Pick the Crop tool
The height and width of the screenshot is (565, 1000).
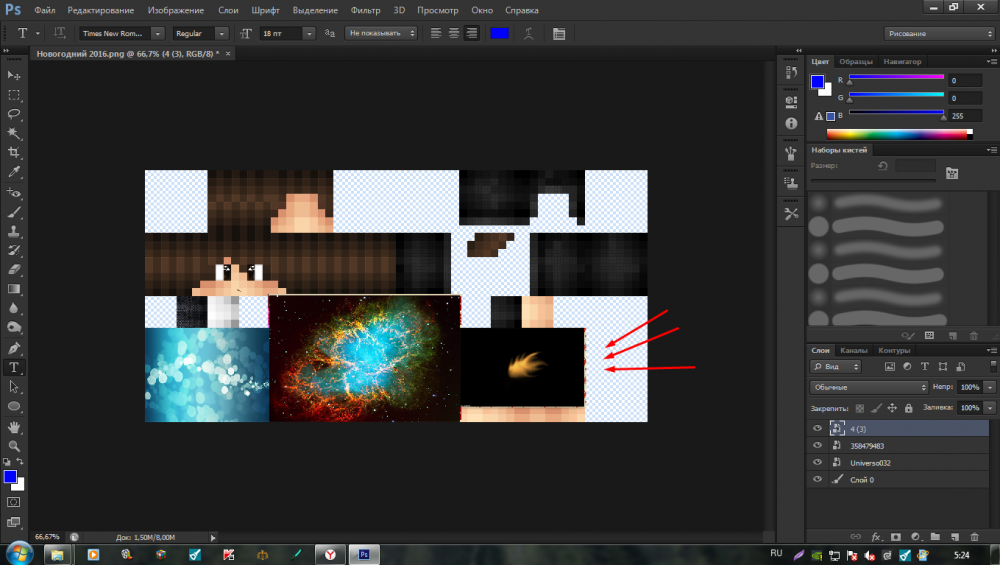(x=14, y=153)
